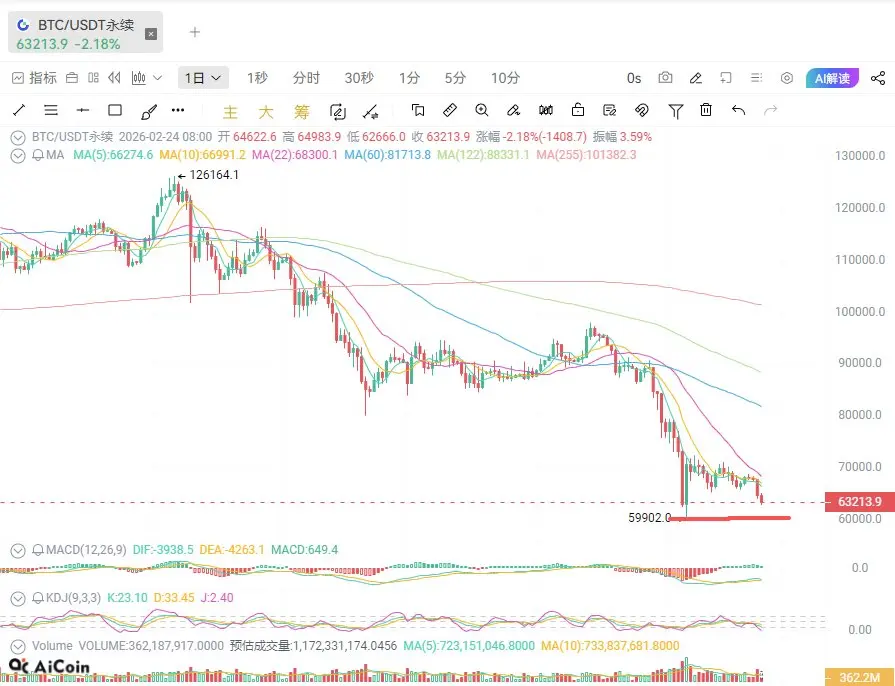Screen dimensions: 895x686
Task: Switch to the 分时 timeframe
Action: [x=306, y=78]
